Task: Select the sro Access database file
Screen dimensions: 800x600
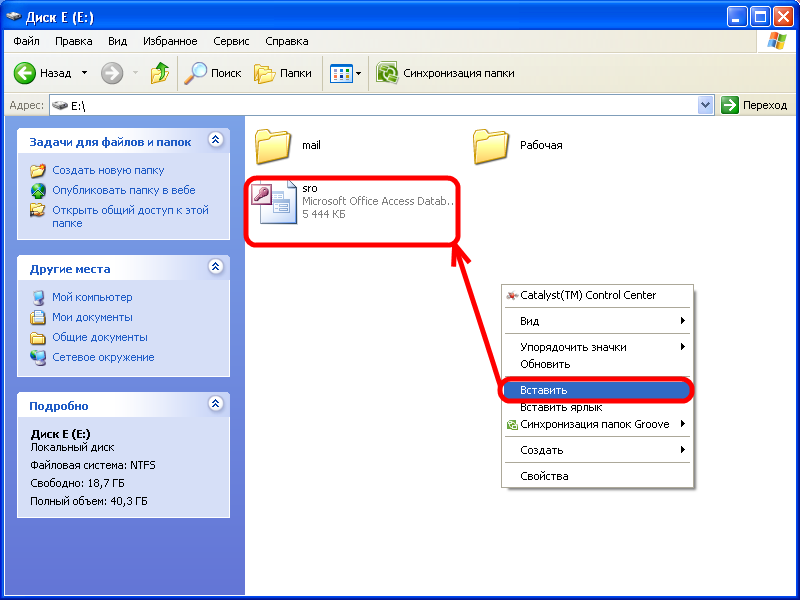Action: (272, 201)
